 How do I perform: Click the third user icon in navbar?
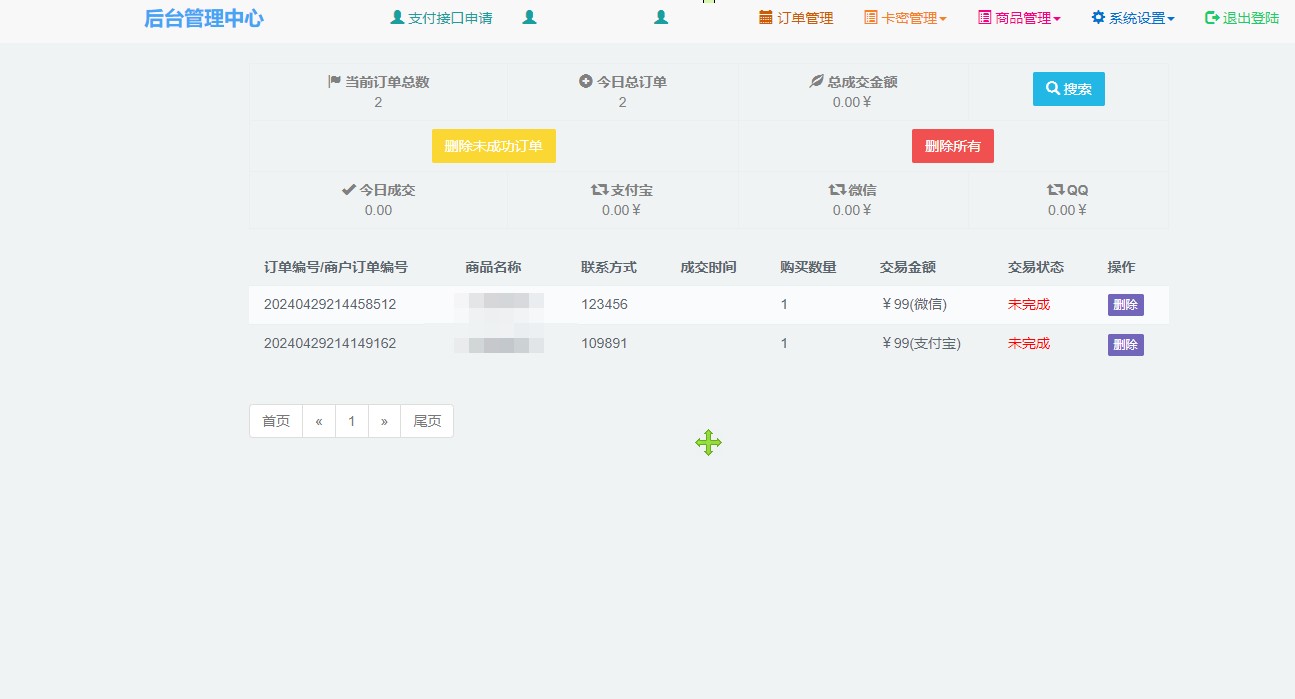click(661, 18)
